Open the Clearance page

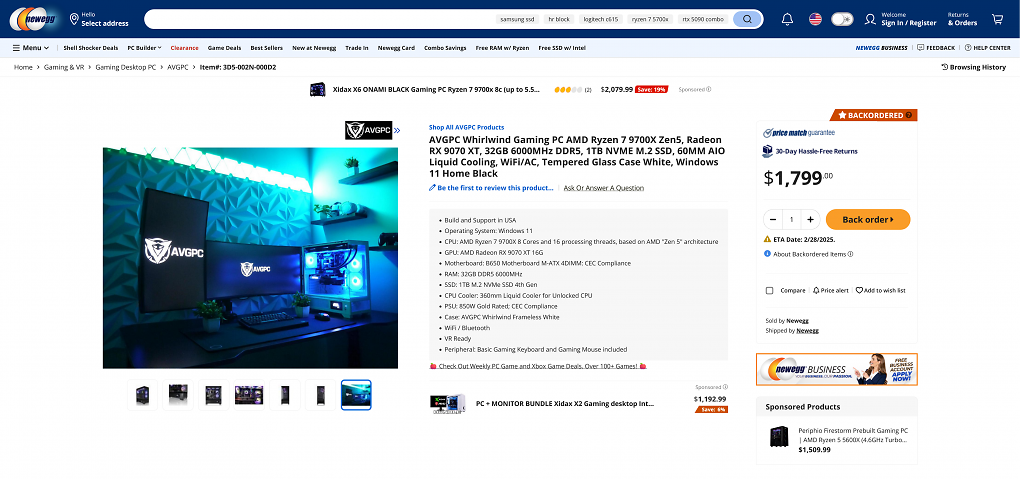coord(184,48)
